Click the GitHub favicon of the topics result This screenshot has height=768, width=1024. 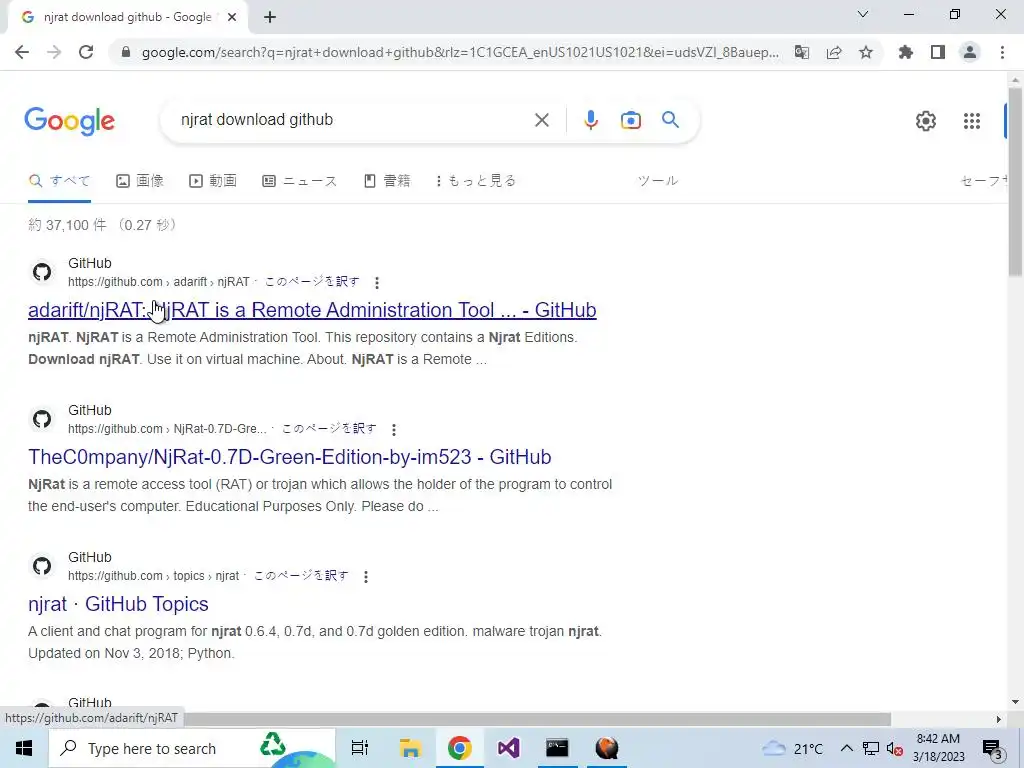42,566
